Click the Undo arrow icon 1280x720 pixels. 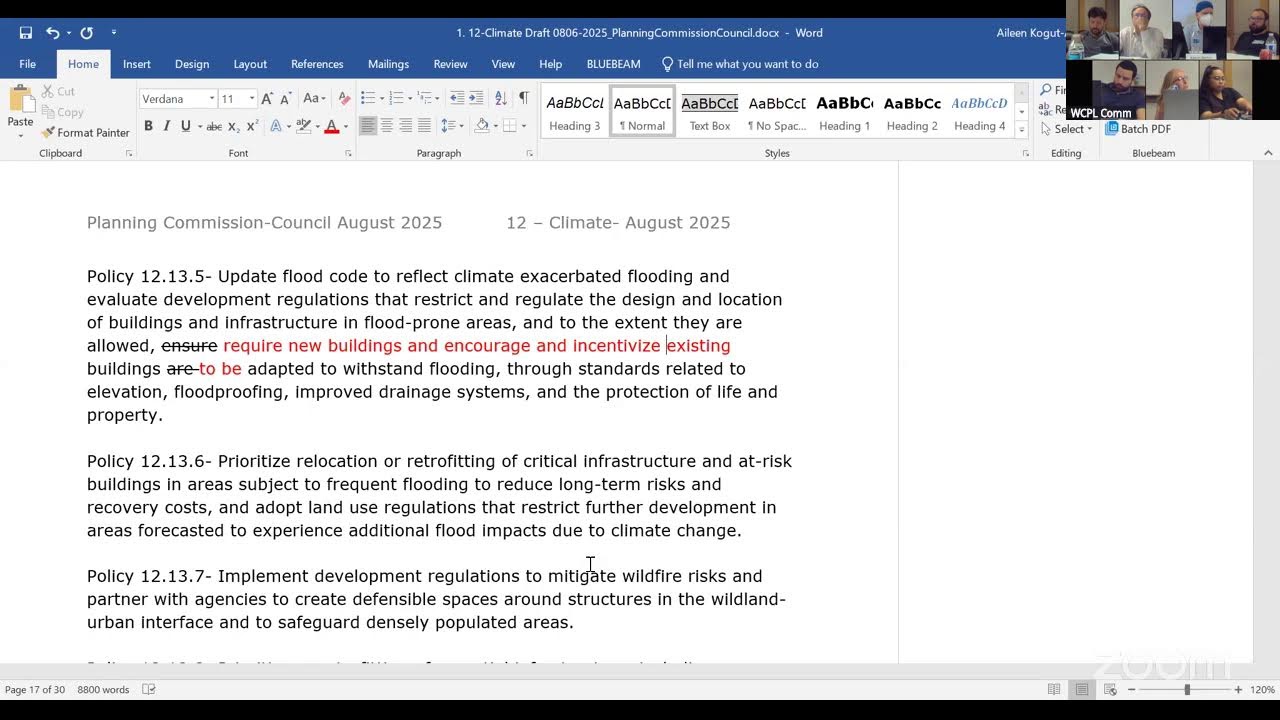click(x=52, y=33)
